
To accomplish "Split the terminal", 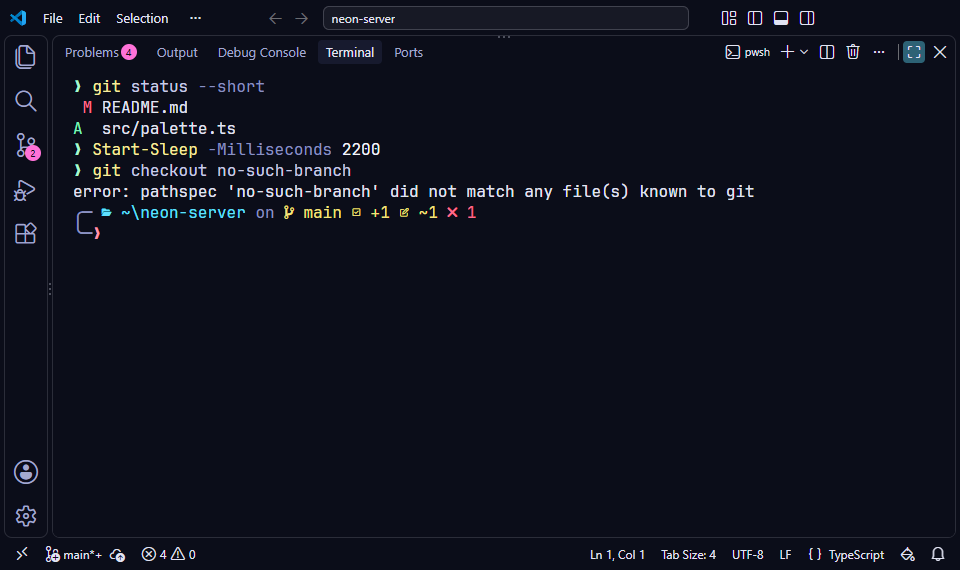I will tap(827, 53).
